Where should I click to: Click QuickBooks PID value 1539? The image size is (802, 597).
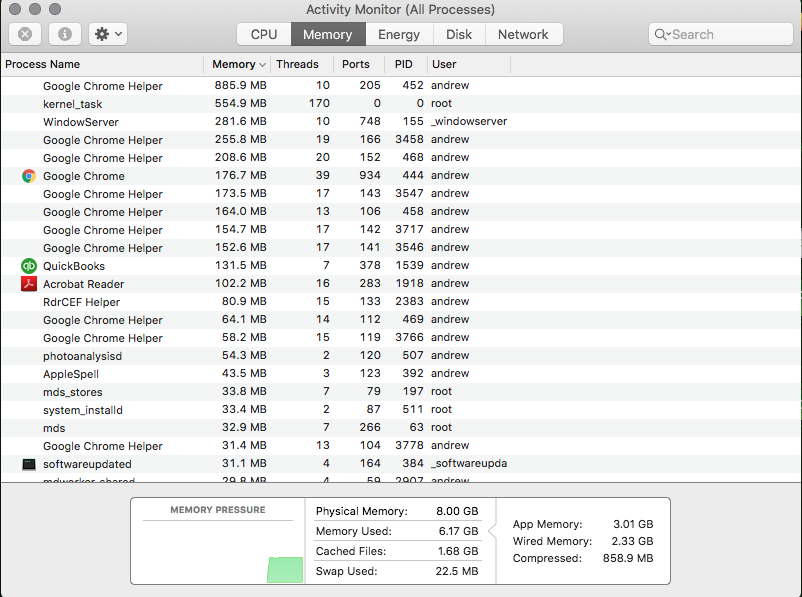(x=409, y=266)
